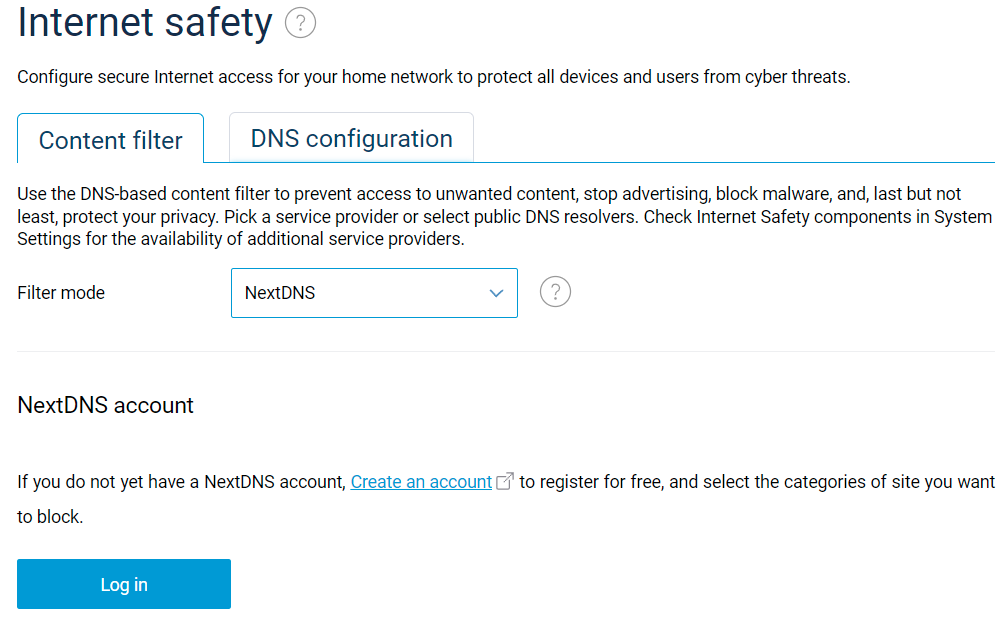Click the 'Configure secure Internet access' intro sentence
The image size is (1008, 623).
click(434, 77)
